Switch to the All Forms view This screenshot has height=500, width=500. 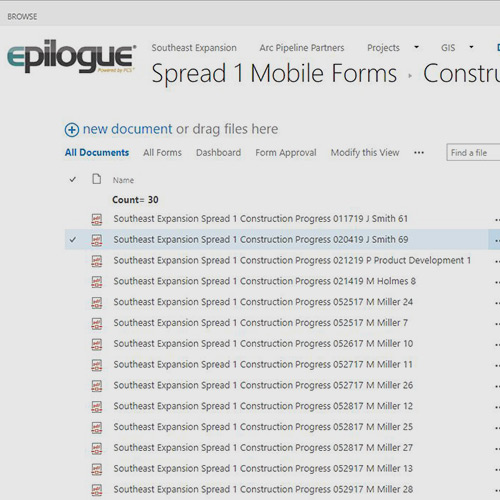(162, 153)
